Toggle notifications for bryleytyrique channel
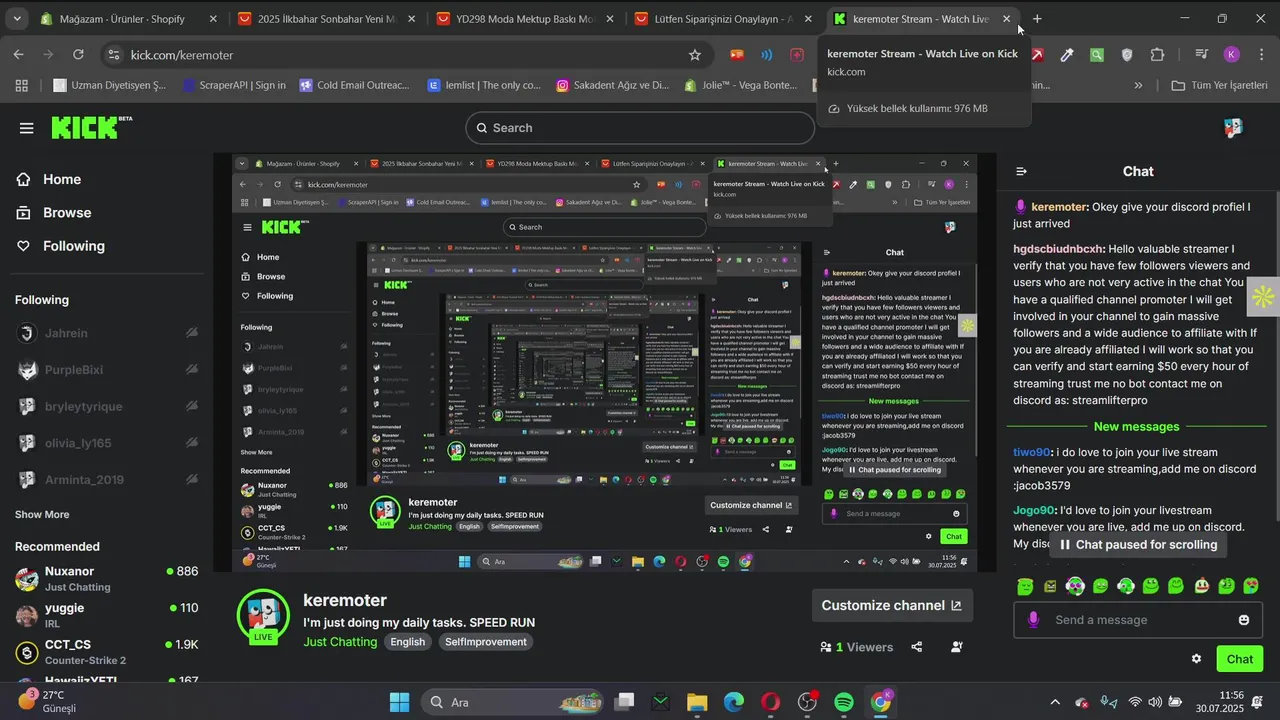The image size is (1280, 720). [x=191, y=406]
